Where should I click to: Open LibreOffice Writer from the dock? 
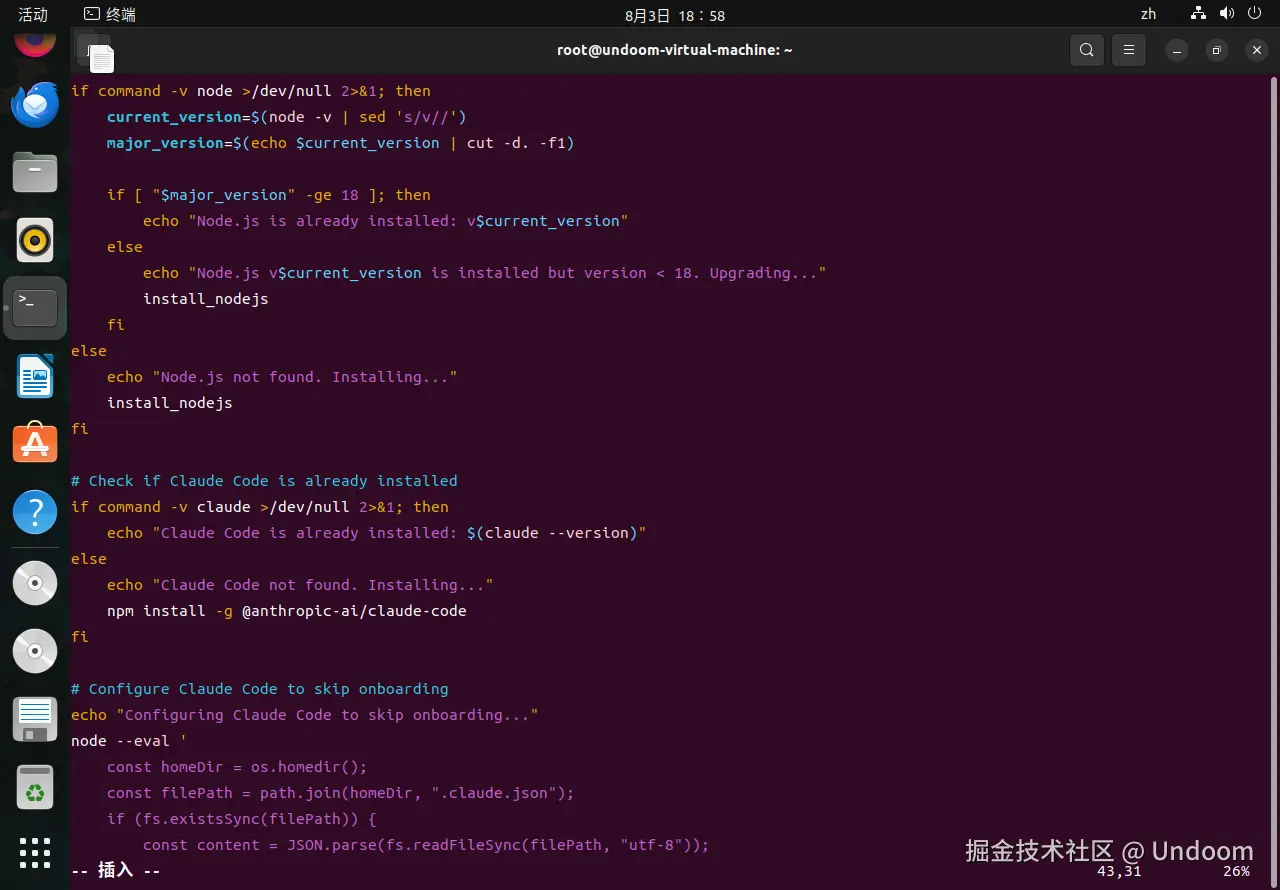(x=35, y=376)
